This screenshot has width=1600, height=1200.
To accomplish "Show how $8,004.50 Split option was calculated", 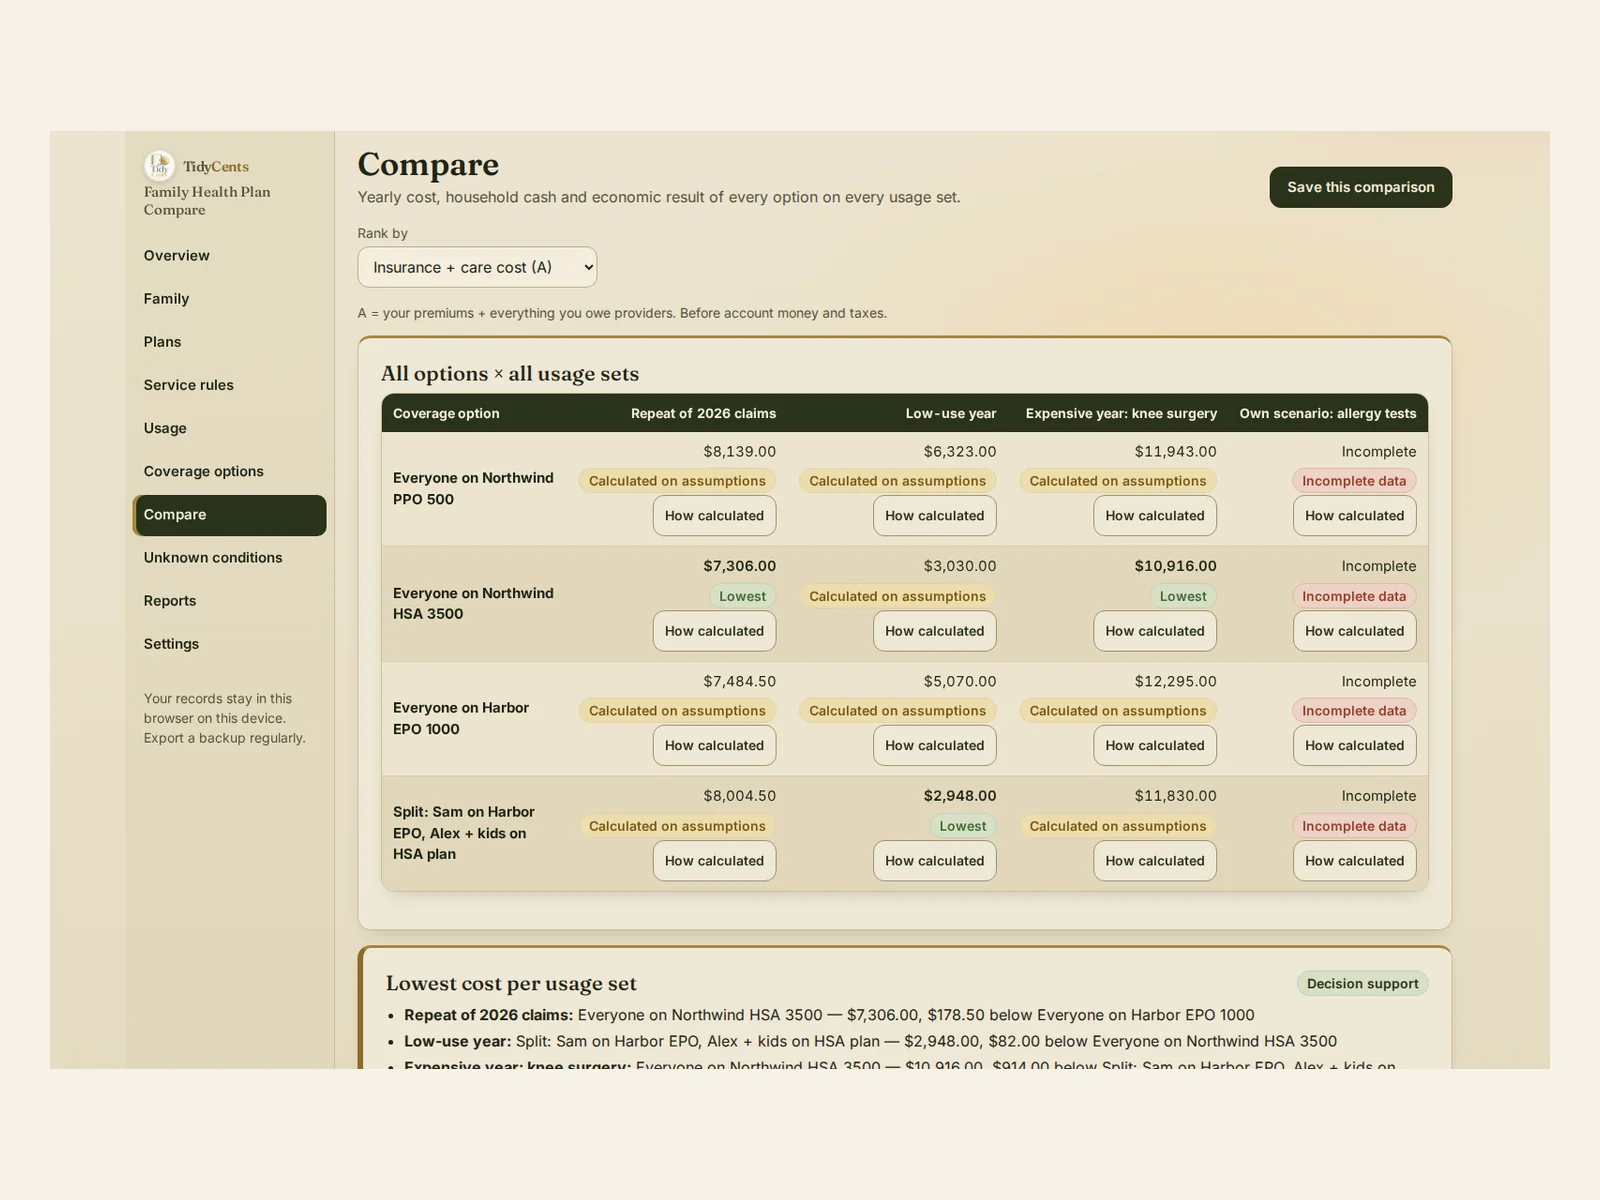I will pyautogui.click(x=714, y=861).
